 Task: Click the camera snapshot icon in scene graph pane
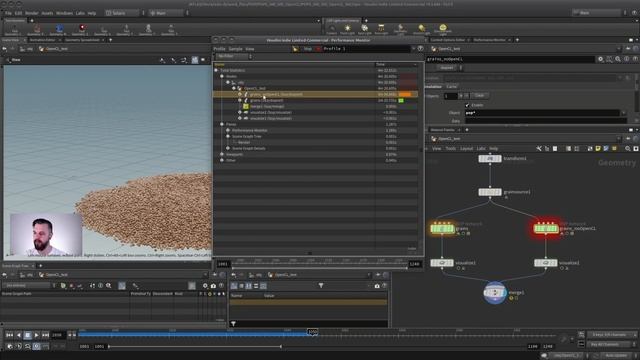pos(213,286)
